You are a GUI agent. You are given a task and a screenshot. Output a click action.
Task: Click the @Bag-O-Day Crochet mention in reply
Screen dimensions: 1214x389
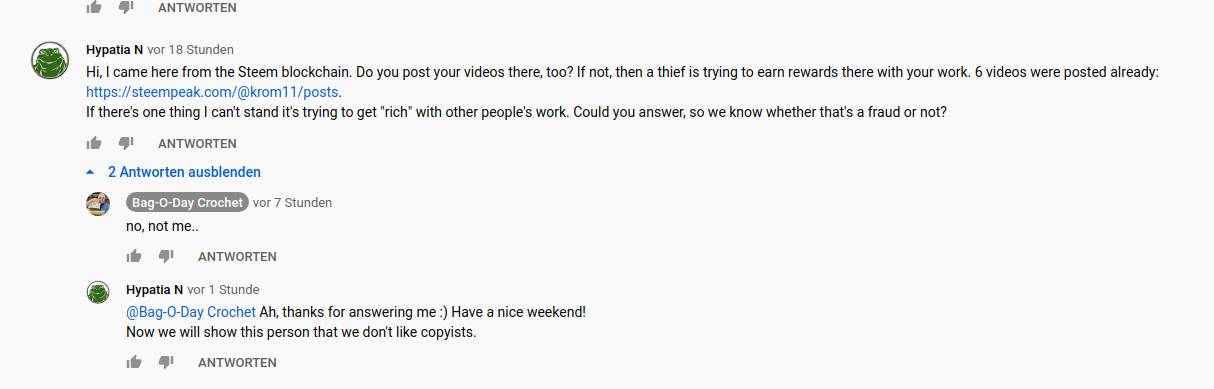pyautogui.click(x=191, y=312)
